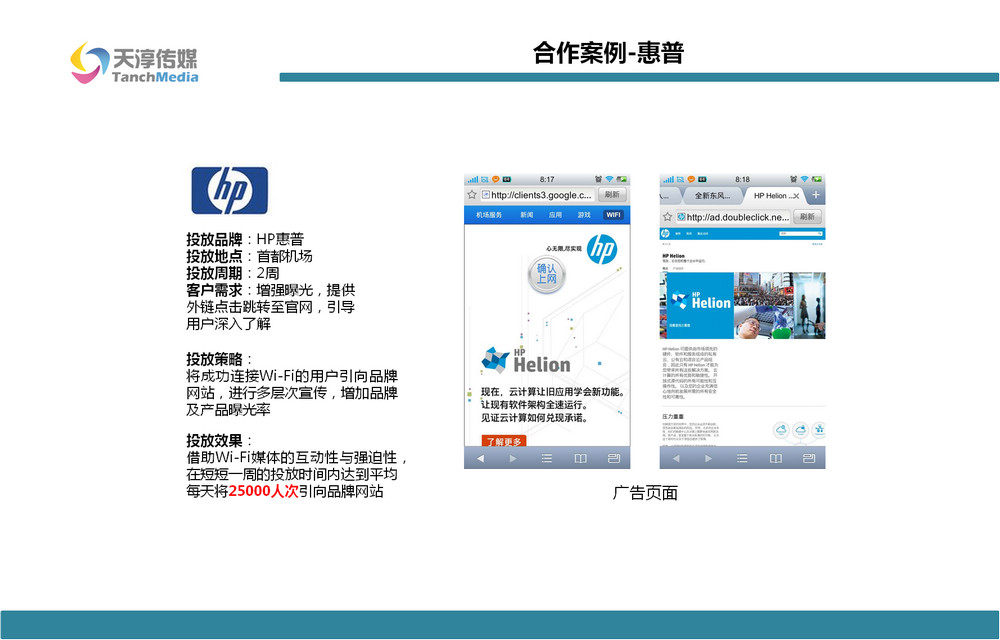Click the caption 广告页面
1000x640 pixels.
click(x=645, y=493)
